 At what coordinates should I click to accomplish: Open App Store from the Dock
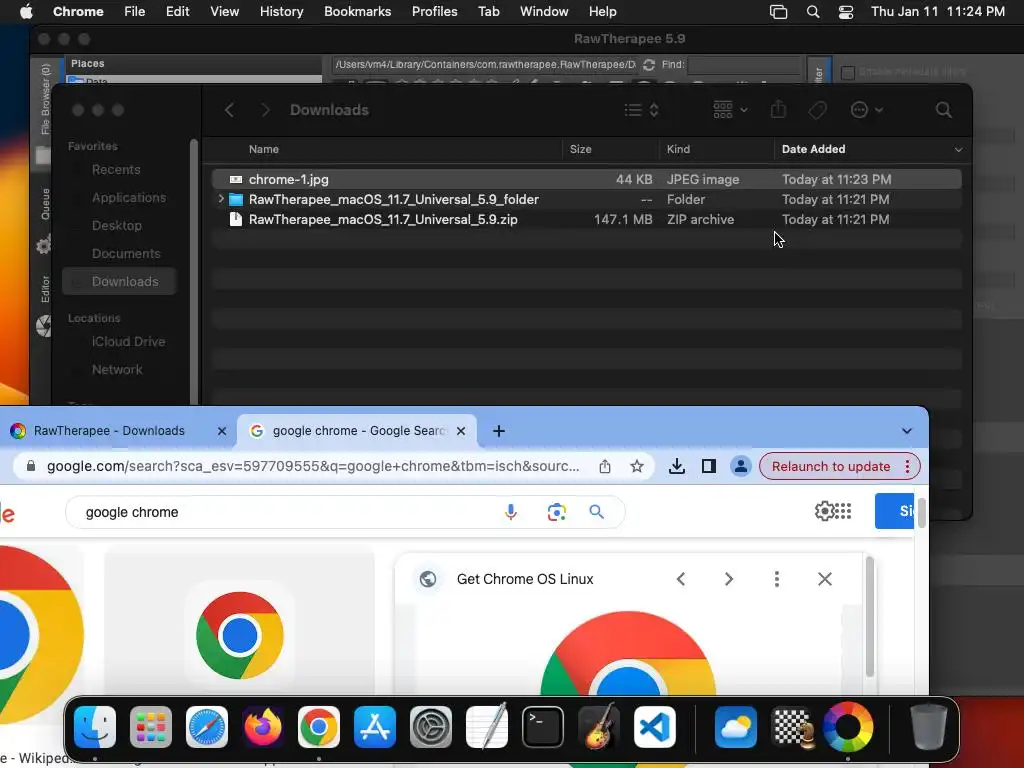click(x=375, y=727)
